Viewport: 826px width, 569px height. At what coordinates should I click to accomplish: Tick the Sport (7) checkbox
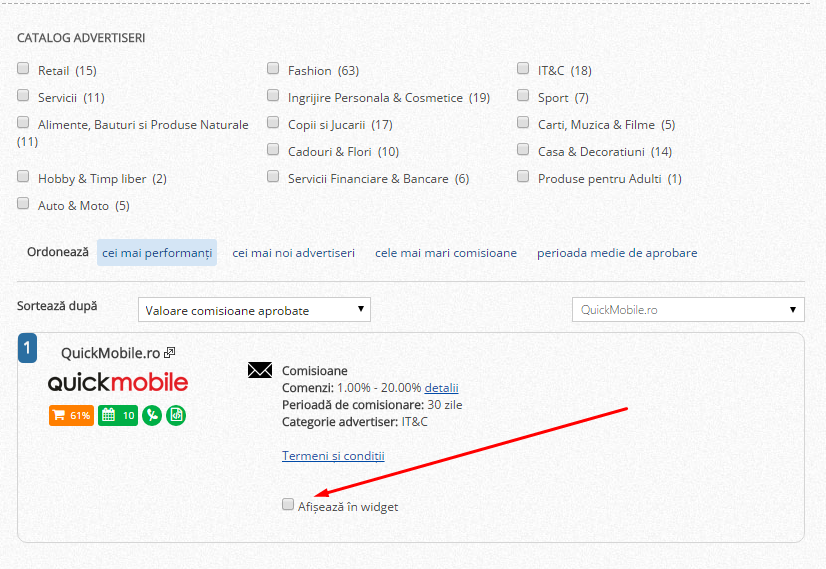(523, 95)
